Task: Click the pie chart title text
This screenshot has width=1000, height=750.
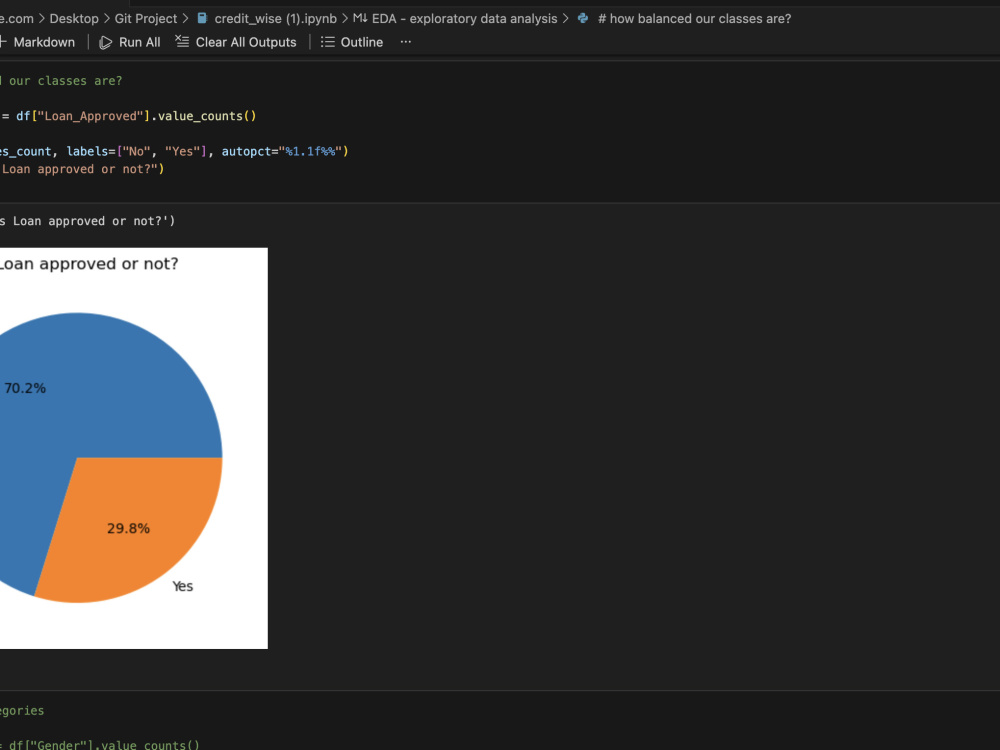Action: coord(89,263)
